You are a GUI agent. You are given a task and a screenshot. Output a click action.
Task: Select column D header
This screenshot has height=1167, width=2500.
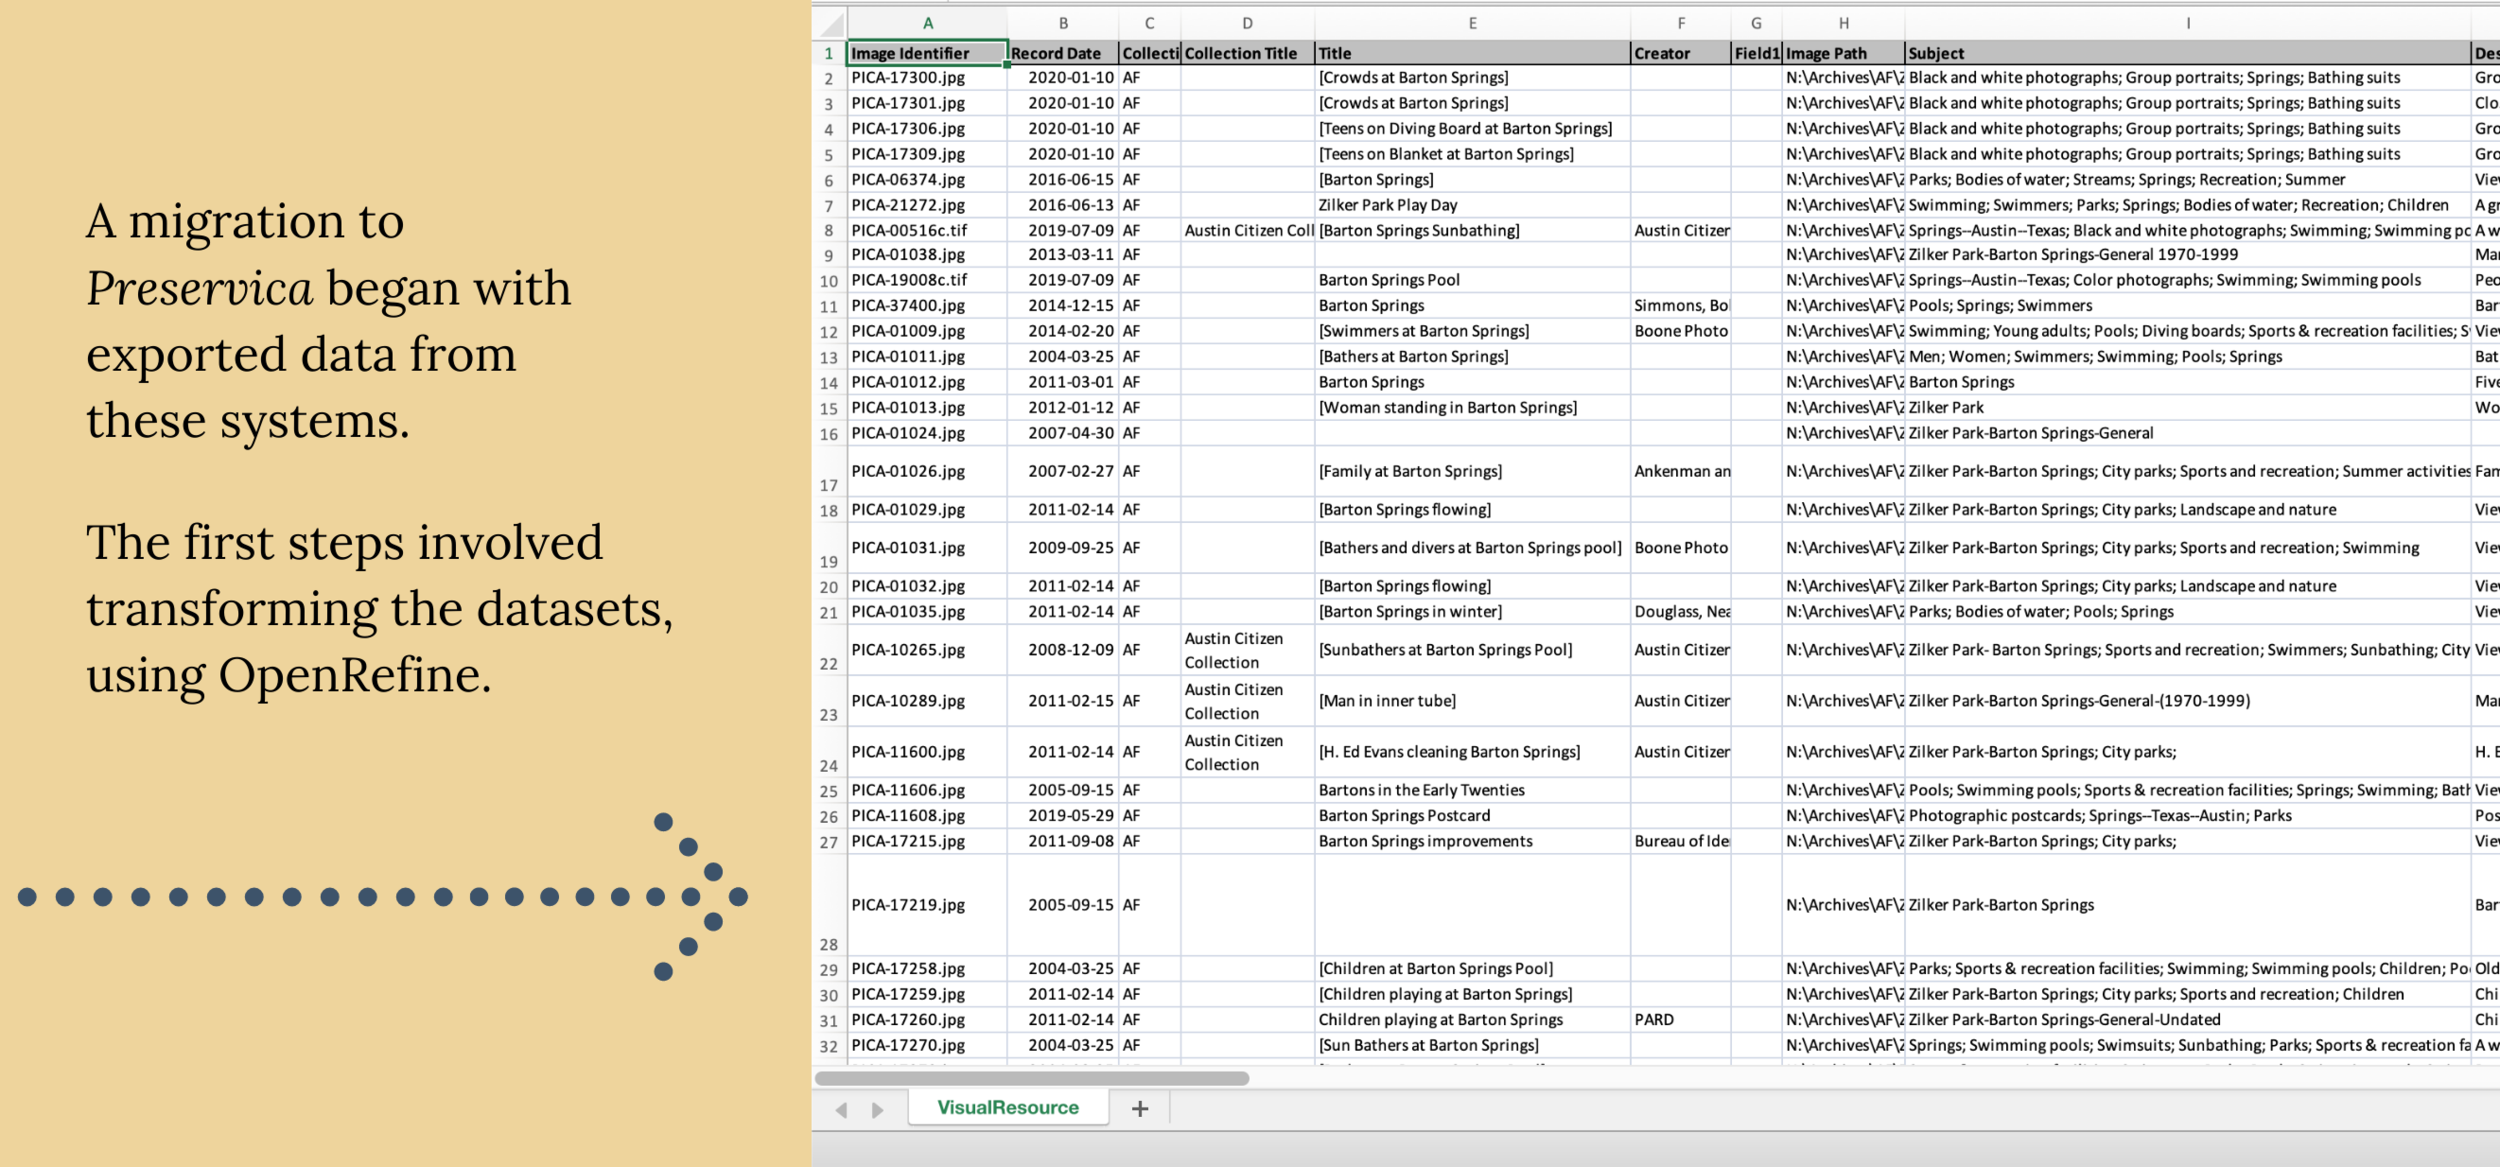[1247, 23]
